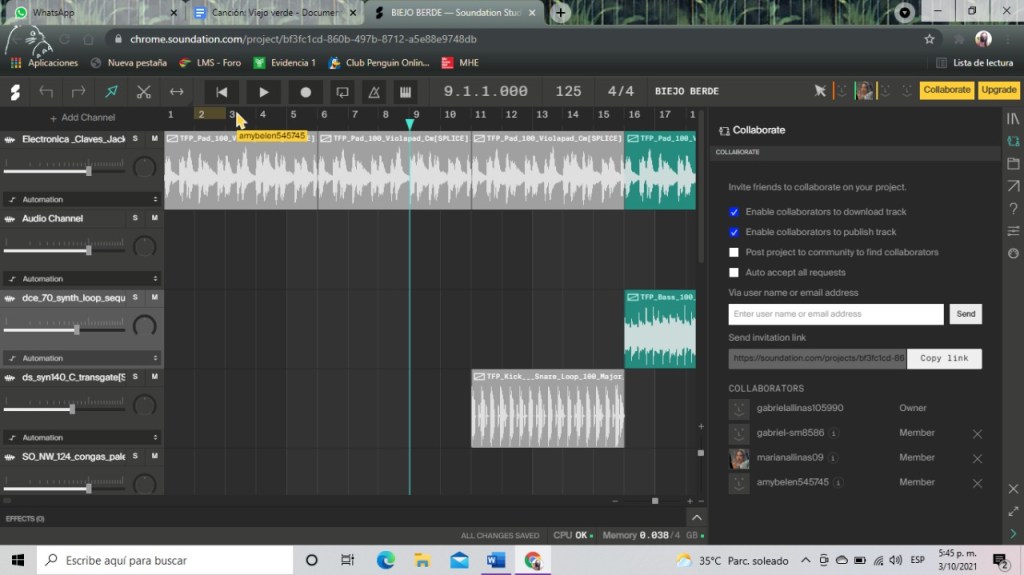The image size is (1024, 575).
Task: Select the scissors cut tool
Action: click(144, 91)
